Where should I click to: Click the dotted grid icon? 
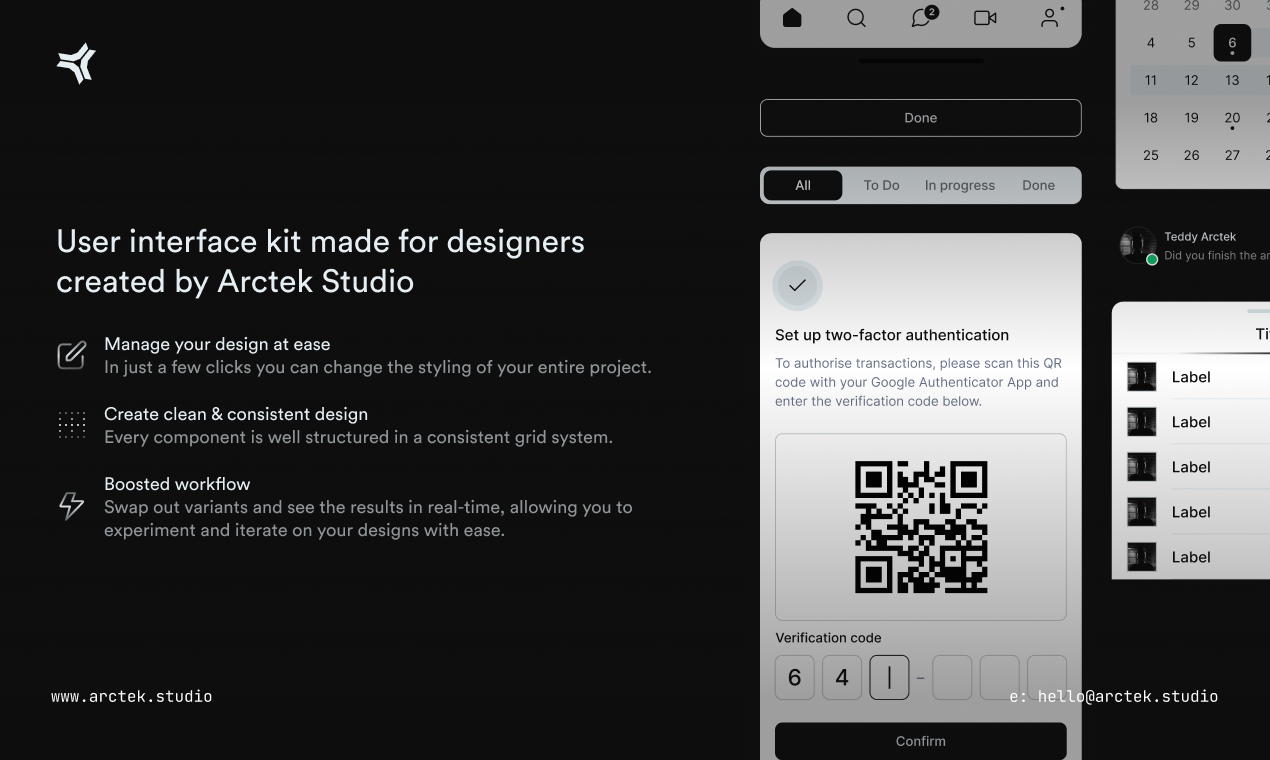point(71,425)
